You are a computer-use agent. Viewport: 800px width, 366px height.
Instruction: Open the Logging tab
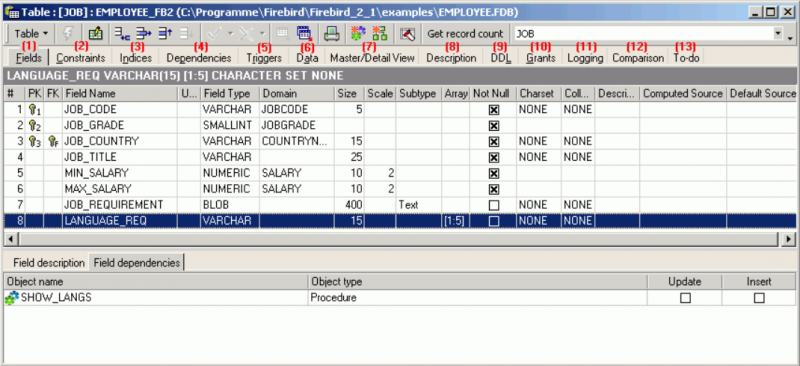(x=585, y=58)
